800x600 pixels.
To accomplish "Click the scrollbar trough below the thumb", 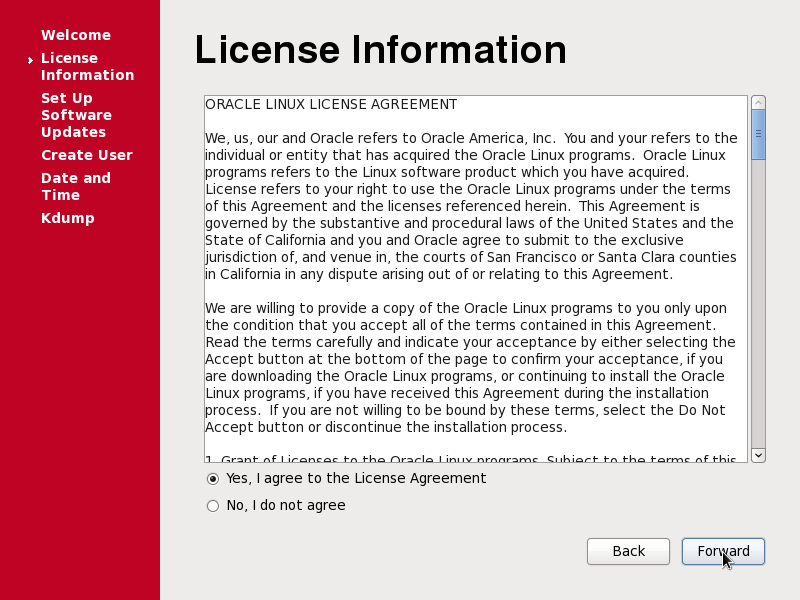I will click(758, 304).
